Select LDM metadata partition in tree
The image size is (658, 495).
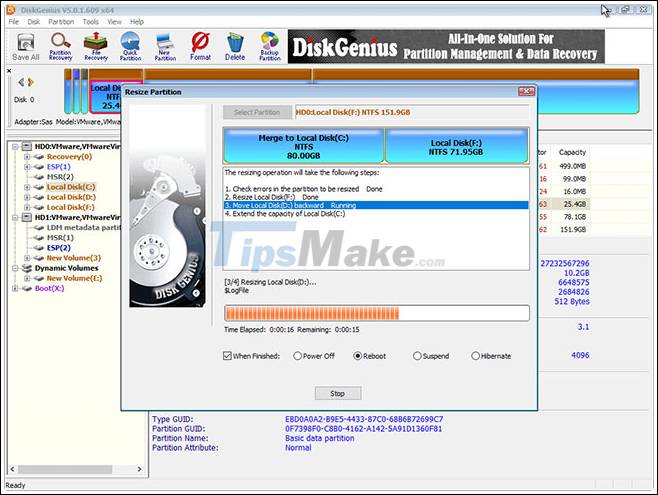click(x=83, y=227)
